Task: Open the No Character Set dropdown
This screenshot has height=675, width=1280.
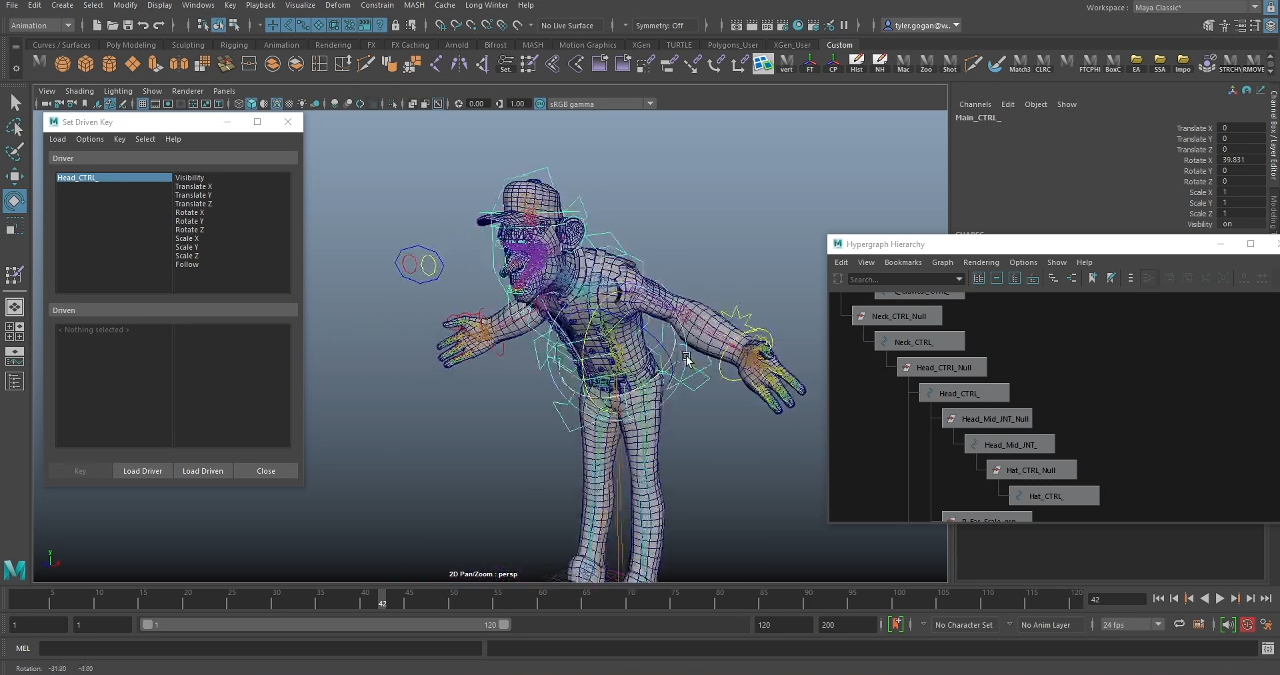Action: click(x=963, y=625)
